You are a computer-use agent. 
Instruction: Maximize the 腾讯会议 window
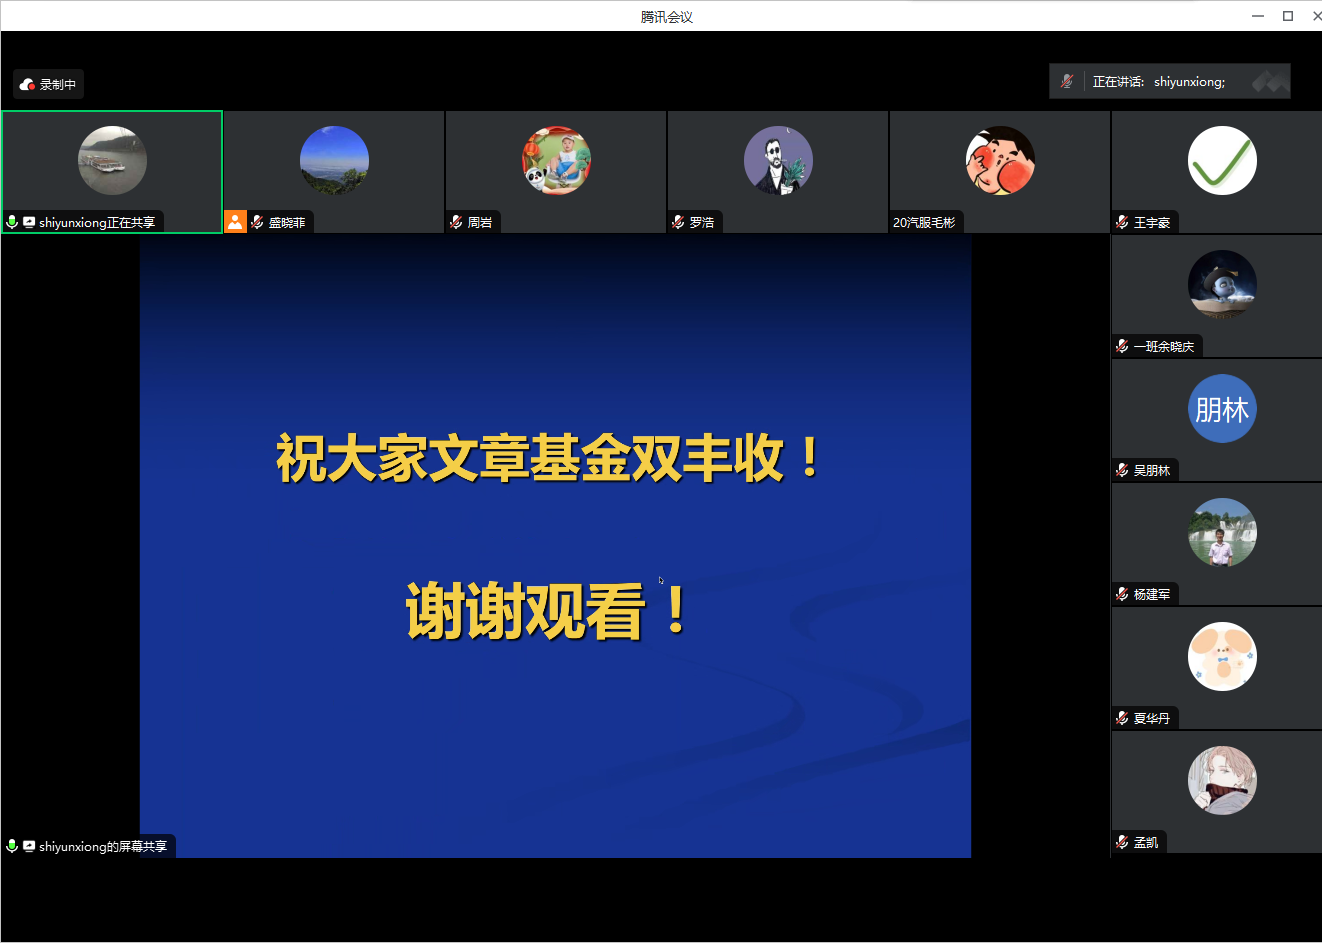[1288, 16]
